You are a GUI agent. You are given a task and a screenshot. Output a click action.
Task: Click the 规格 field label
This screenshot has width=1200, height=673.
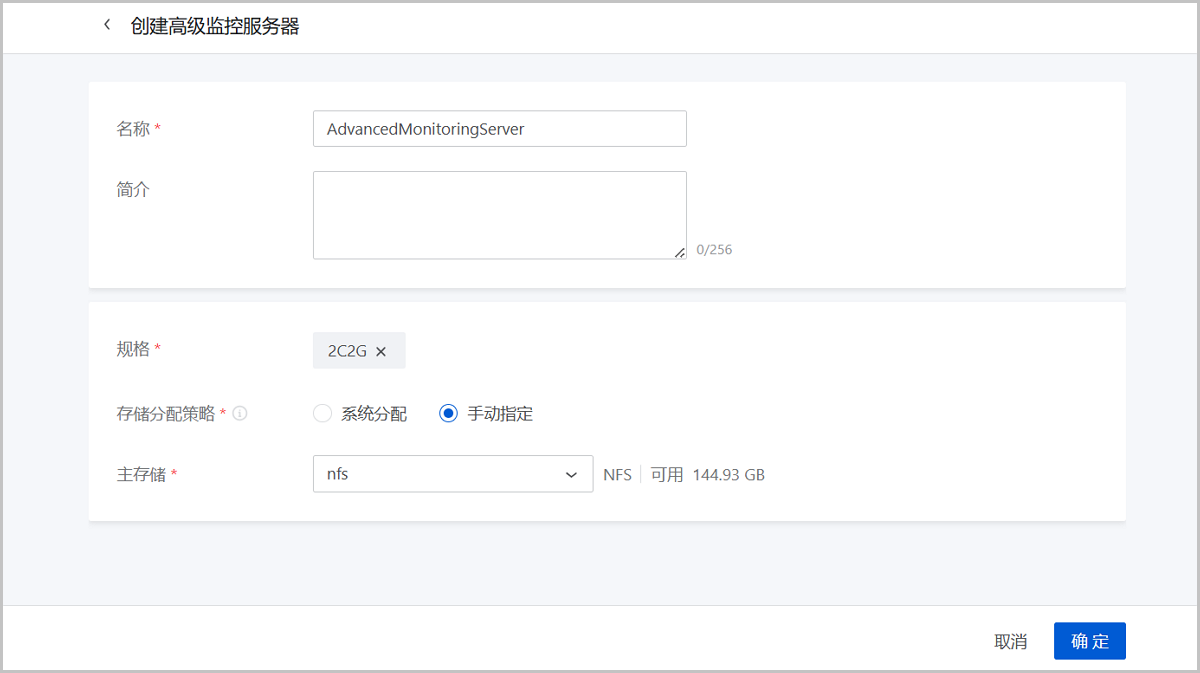pyautogui.click(x=133, y=349)
